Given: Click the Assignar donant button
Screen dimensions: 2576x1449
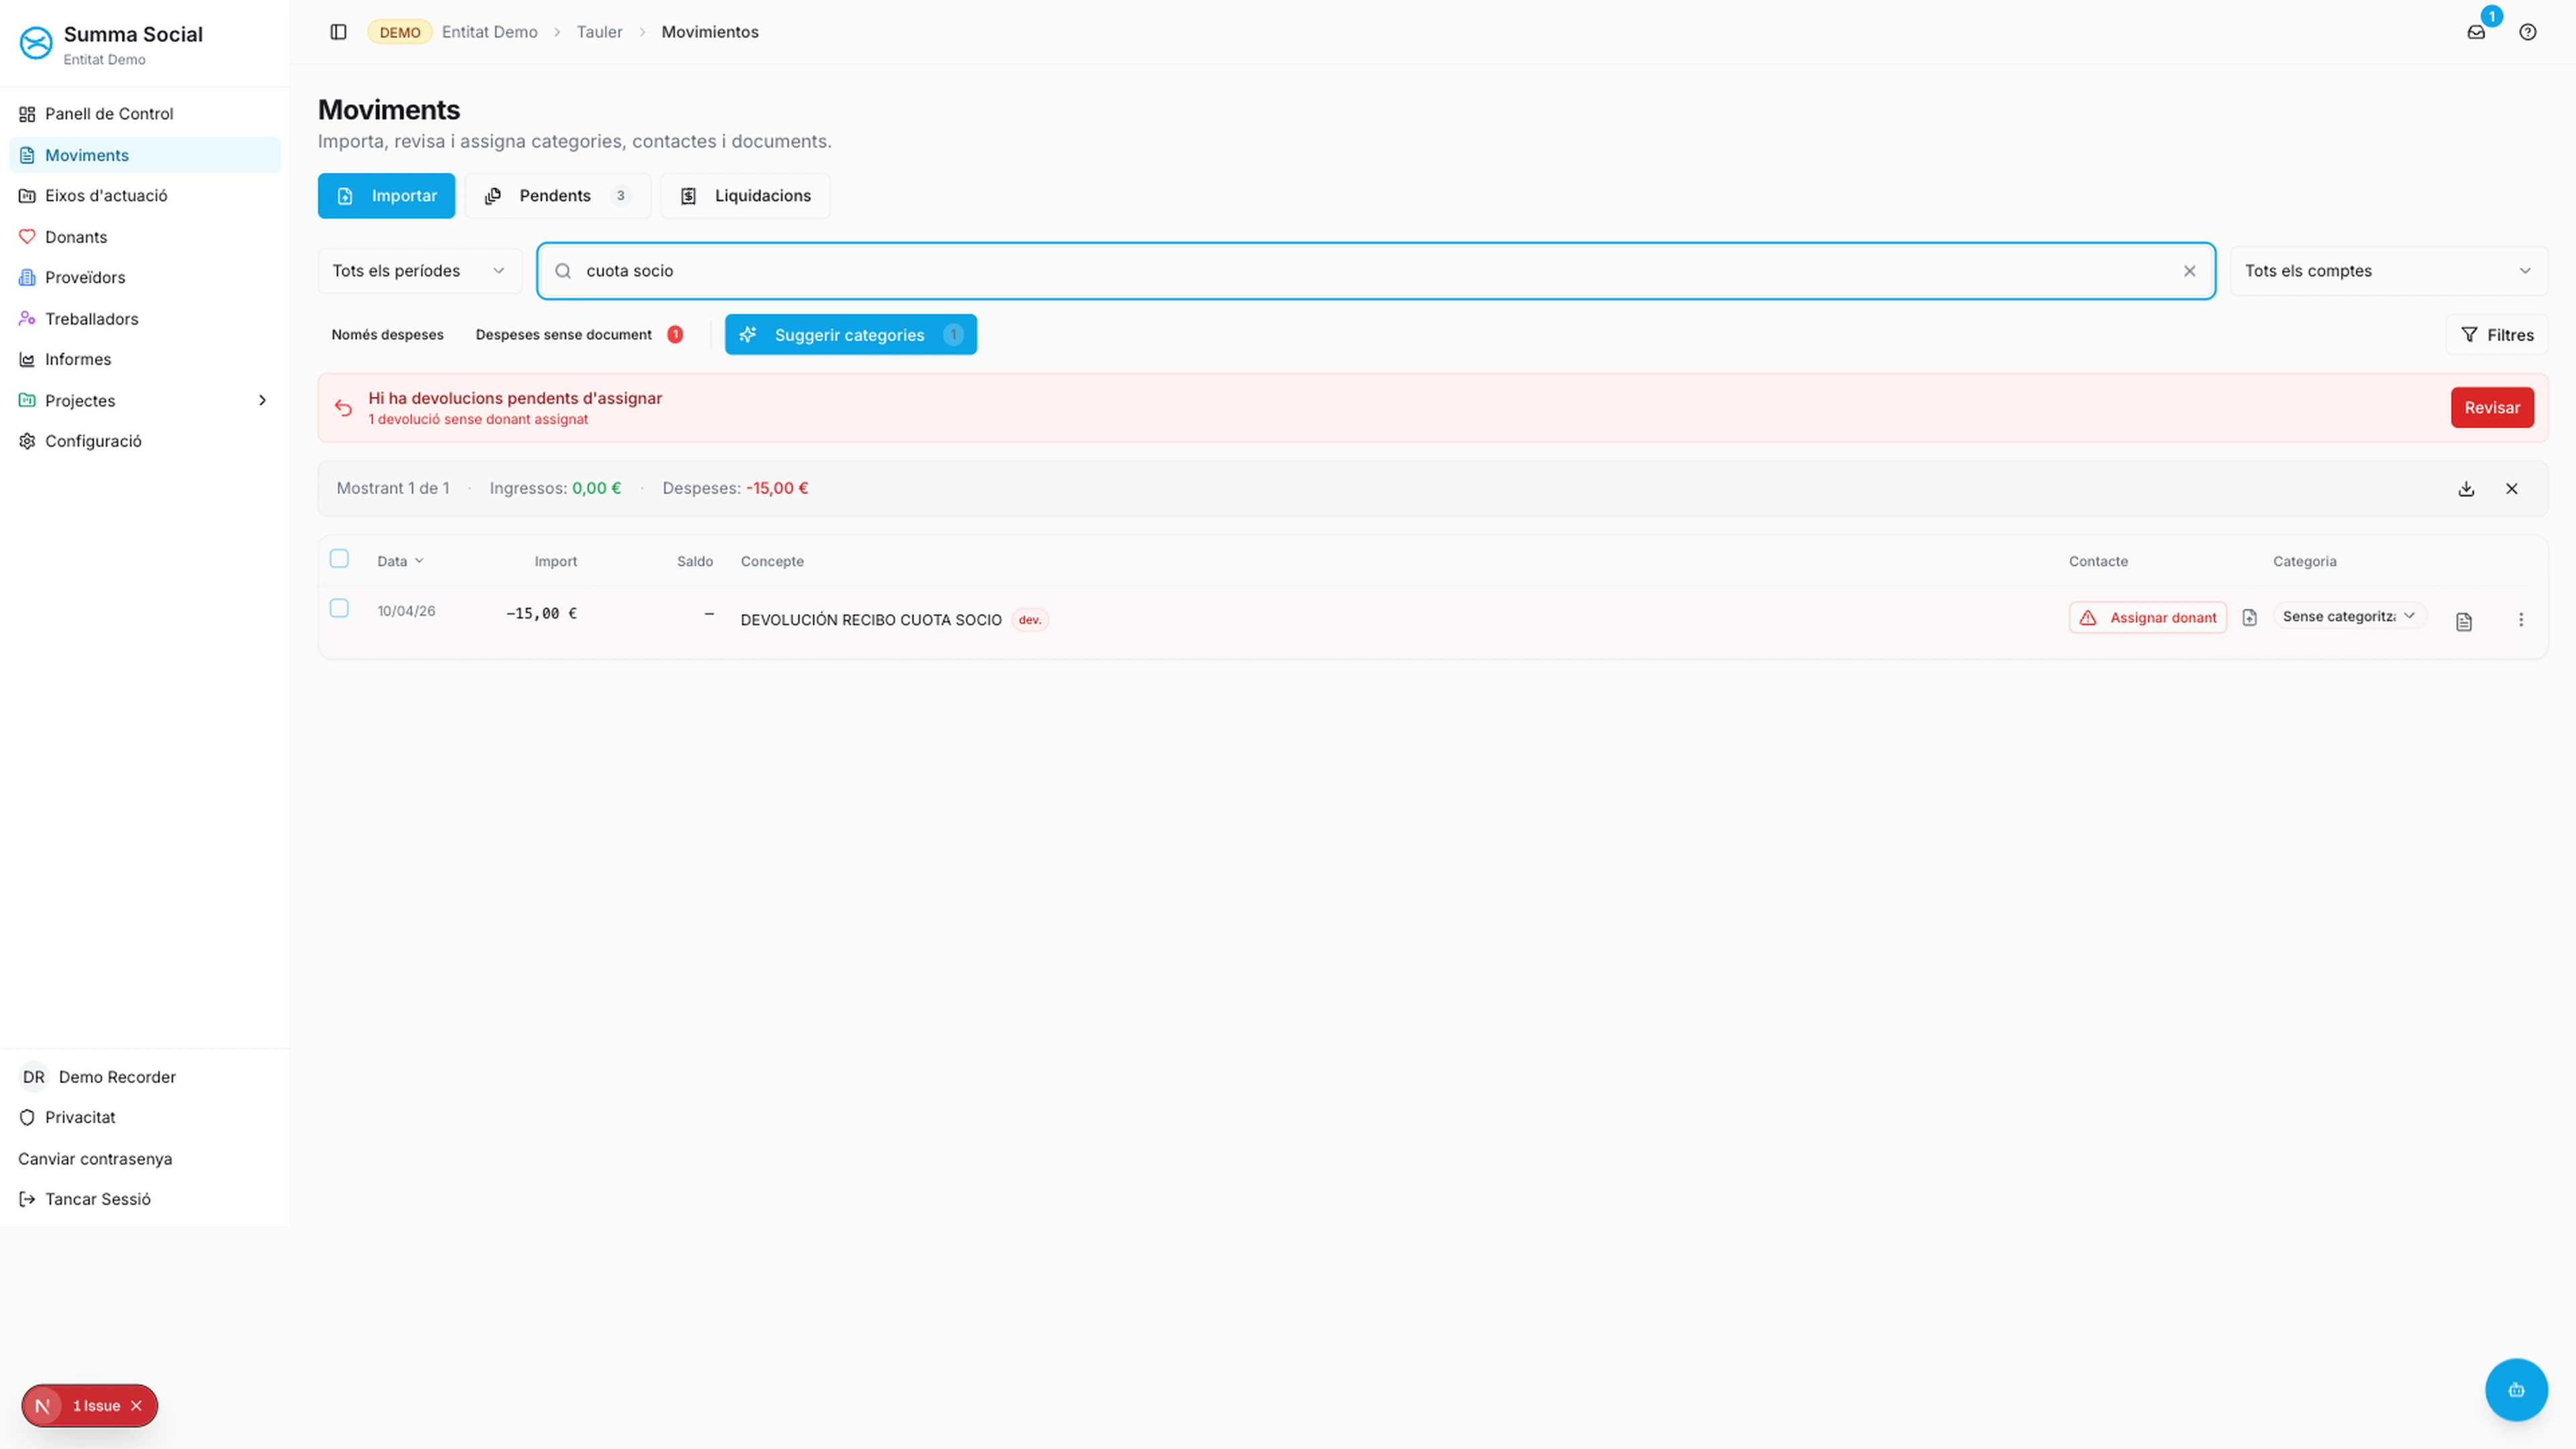Looking at the screenshot, I should [x=2148, y=618].
